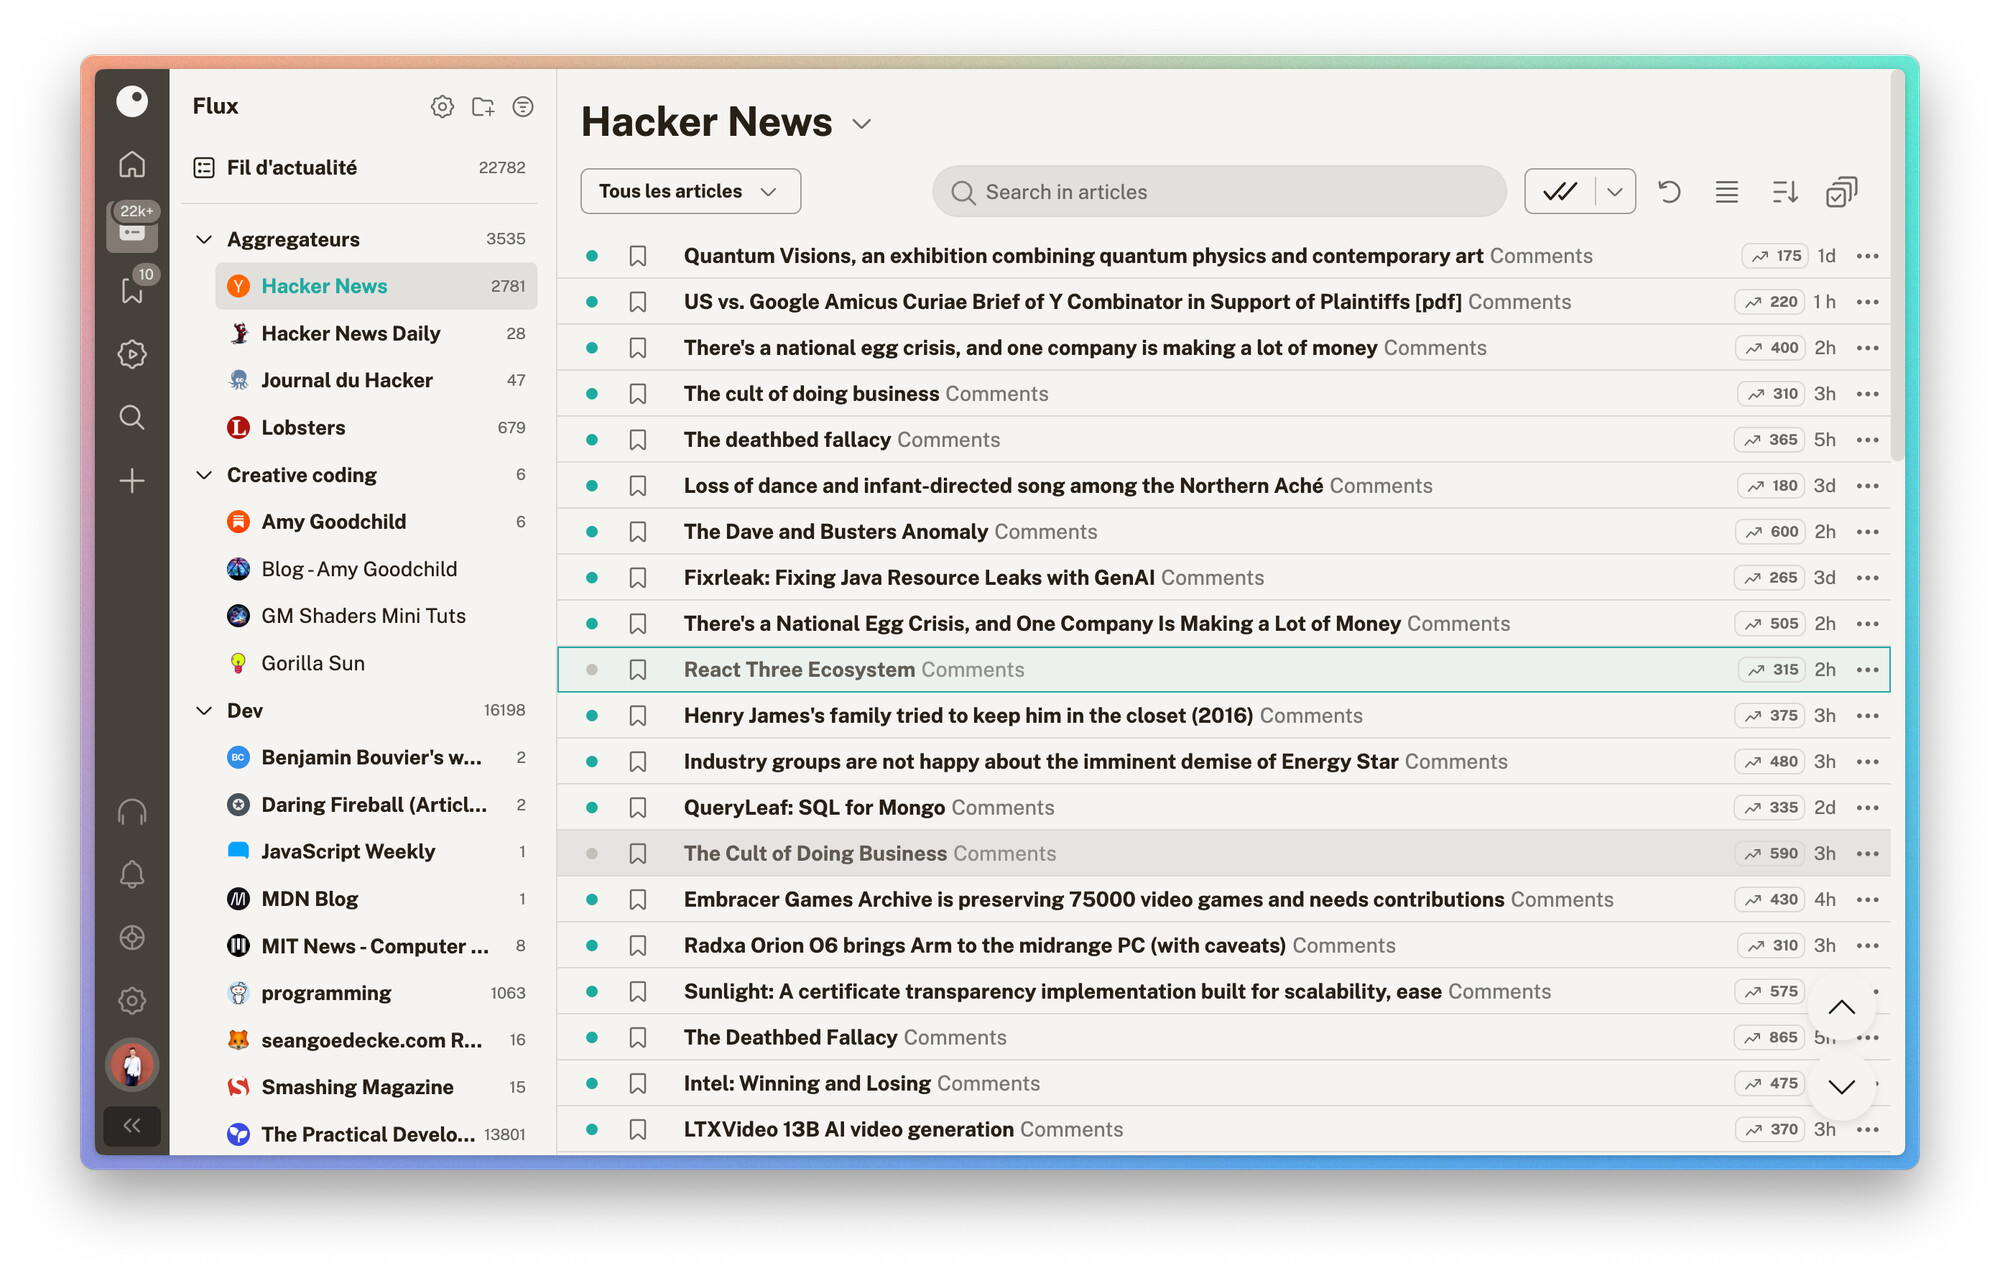Open Hacker News title dropdown chevron
Viewport: 2000px width, 1276px height.
[x=862, y=124]
